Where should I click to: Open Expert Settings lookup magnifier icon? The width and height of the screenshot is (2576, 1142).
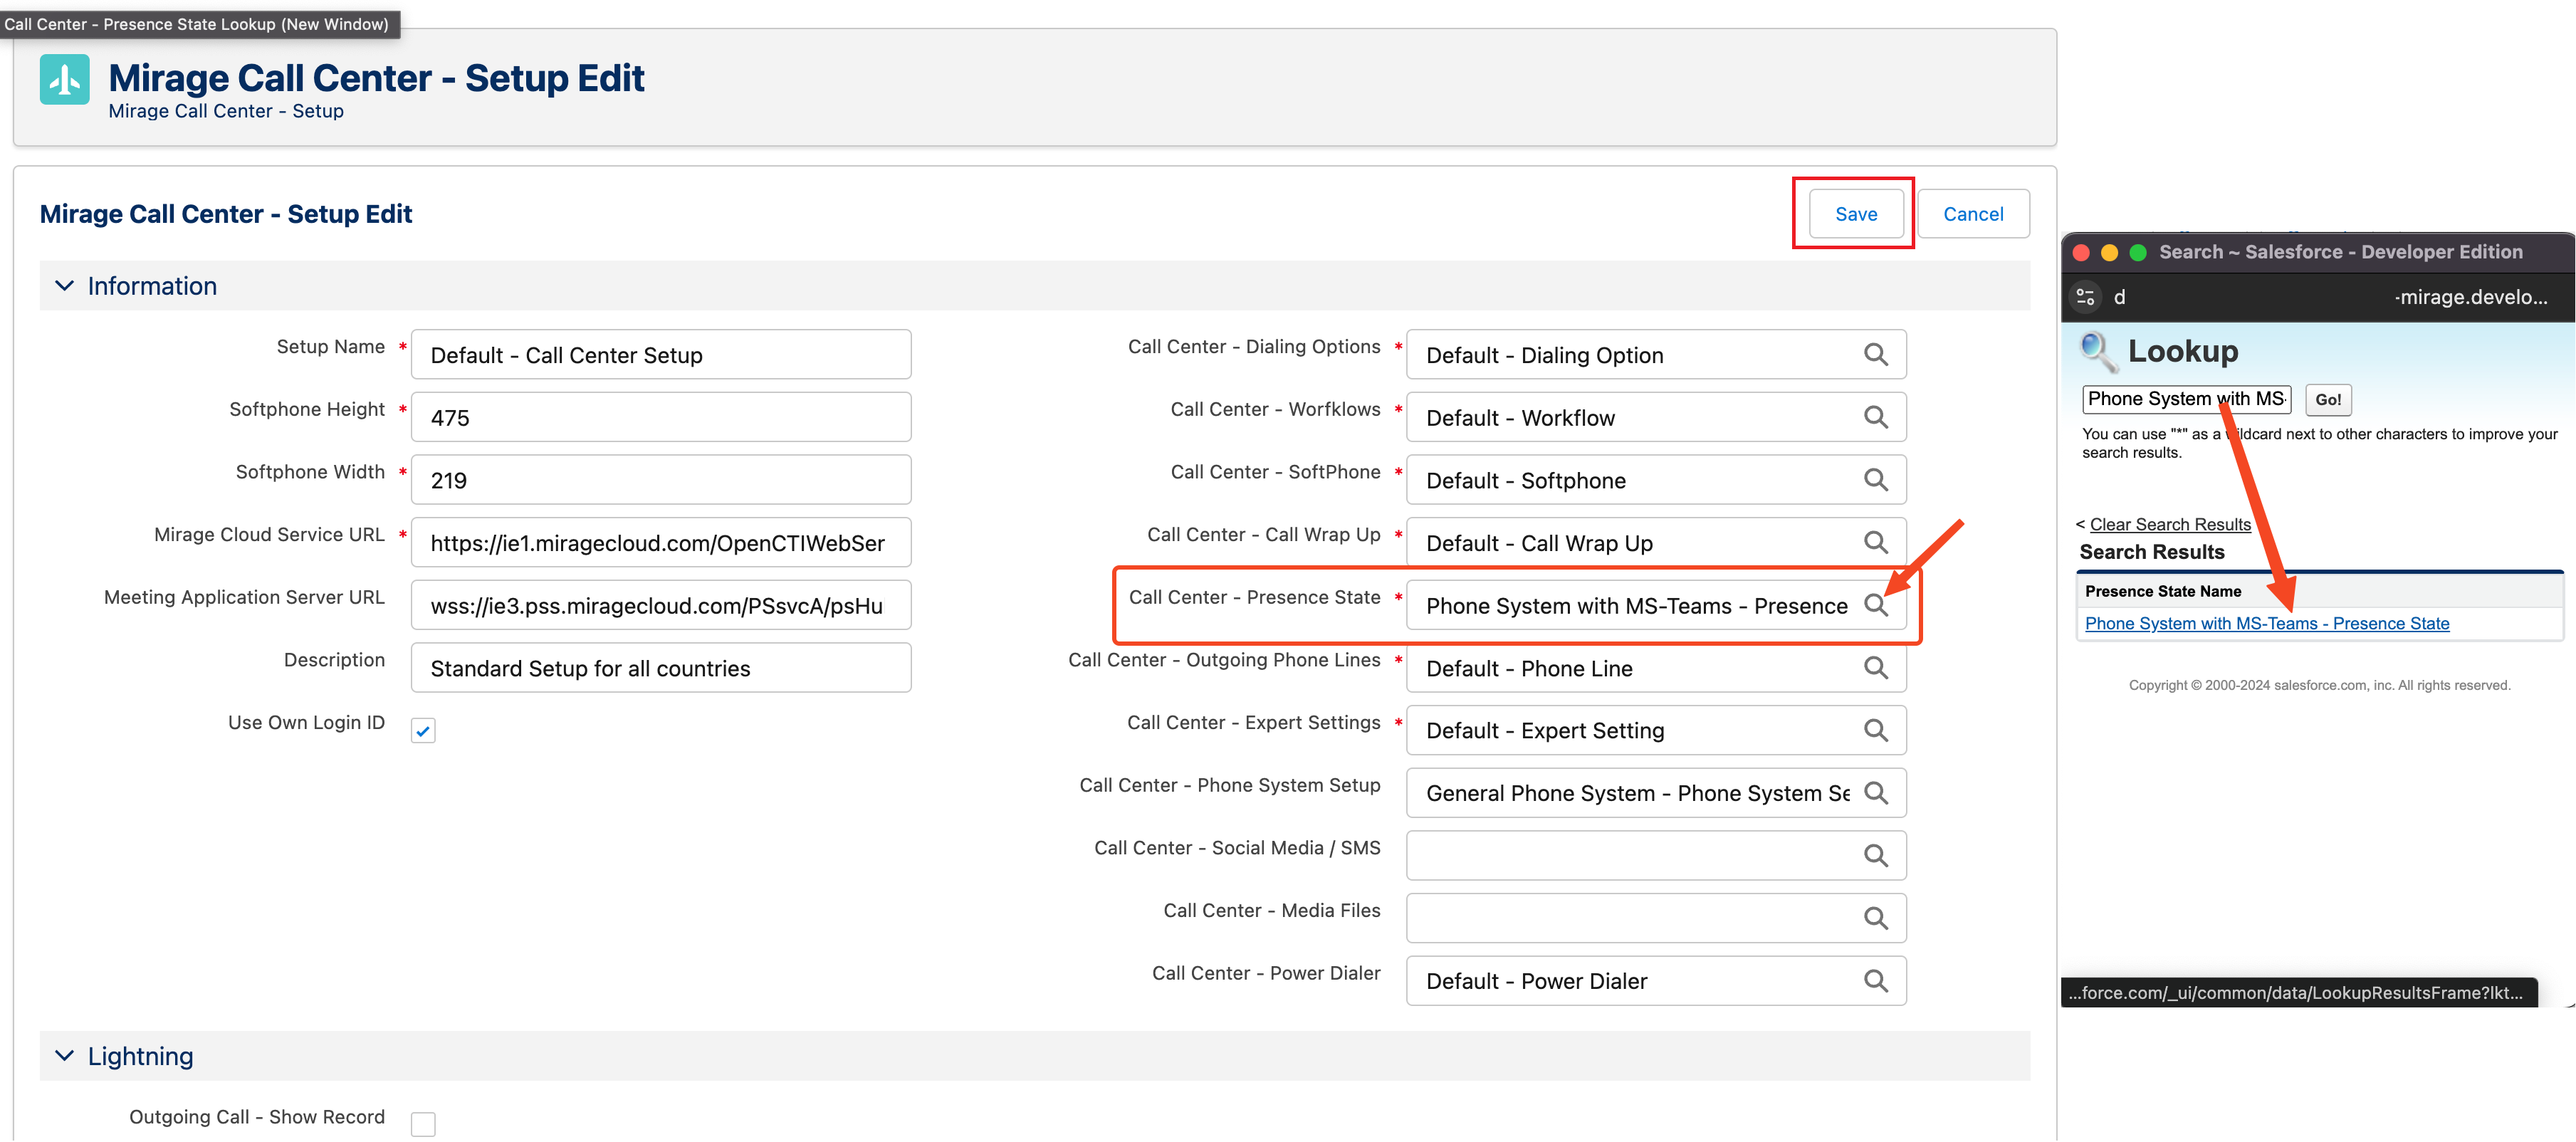click(1875, 730)
